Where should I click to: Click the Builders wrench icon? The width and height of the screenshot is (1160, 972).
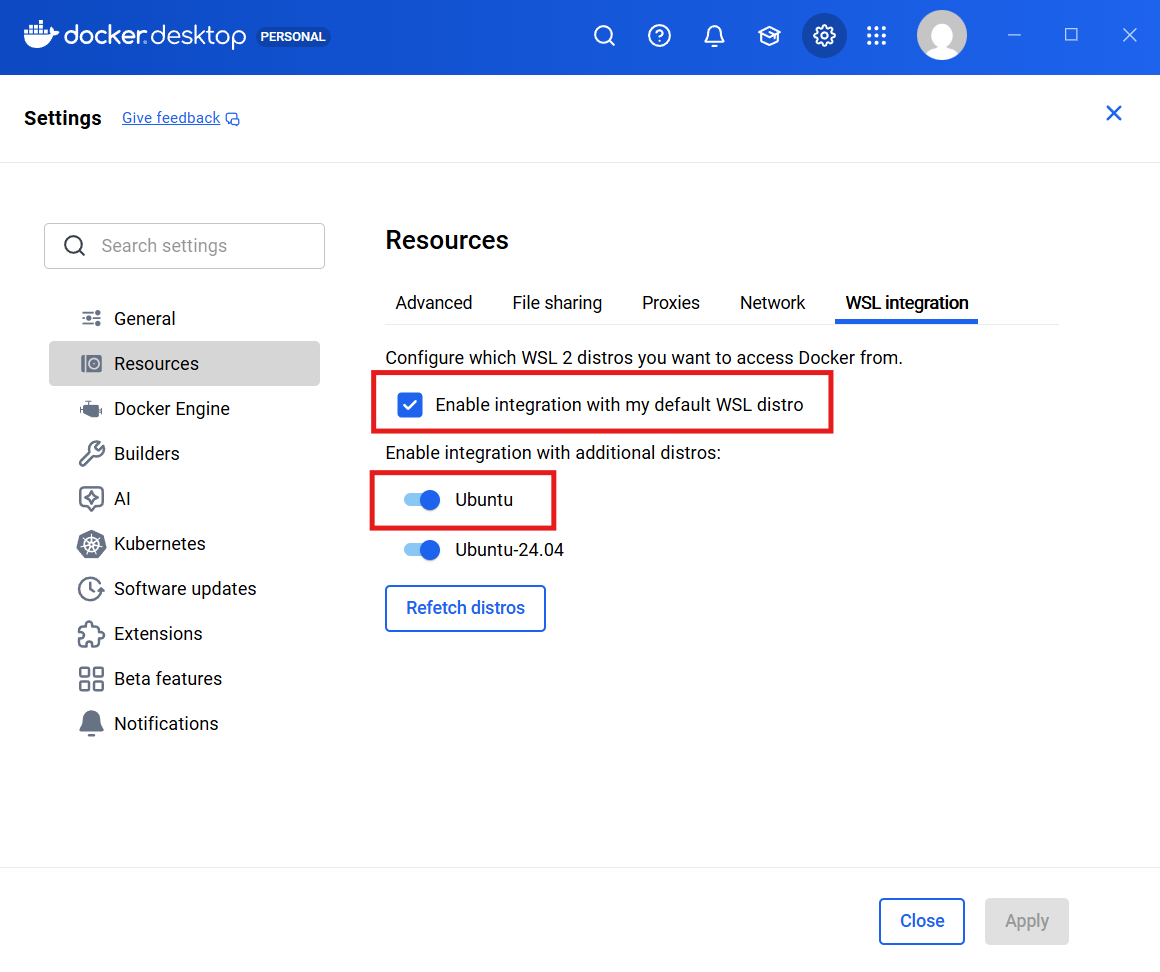pyautogui.click(x=91, y=453)
